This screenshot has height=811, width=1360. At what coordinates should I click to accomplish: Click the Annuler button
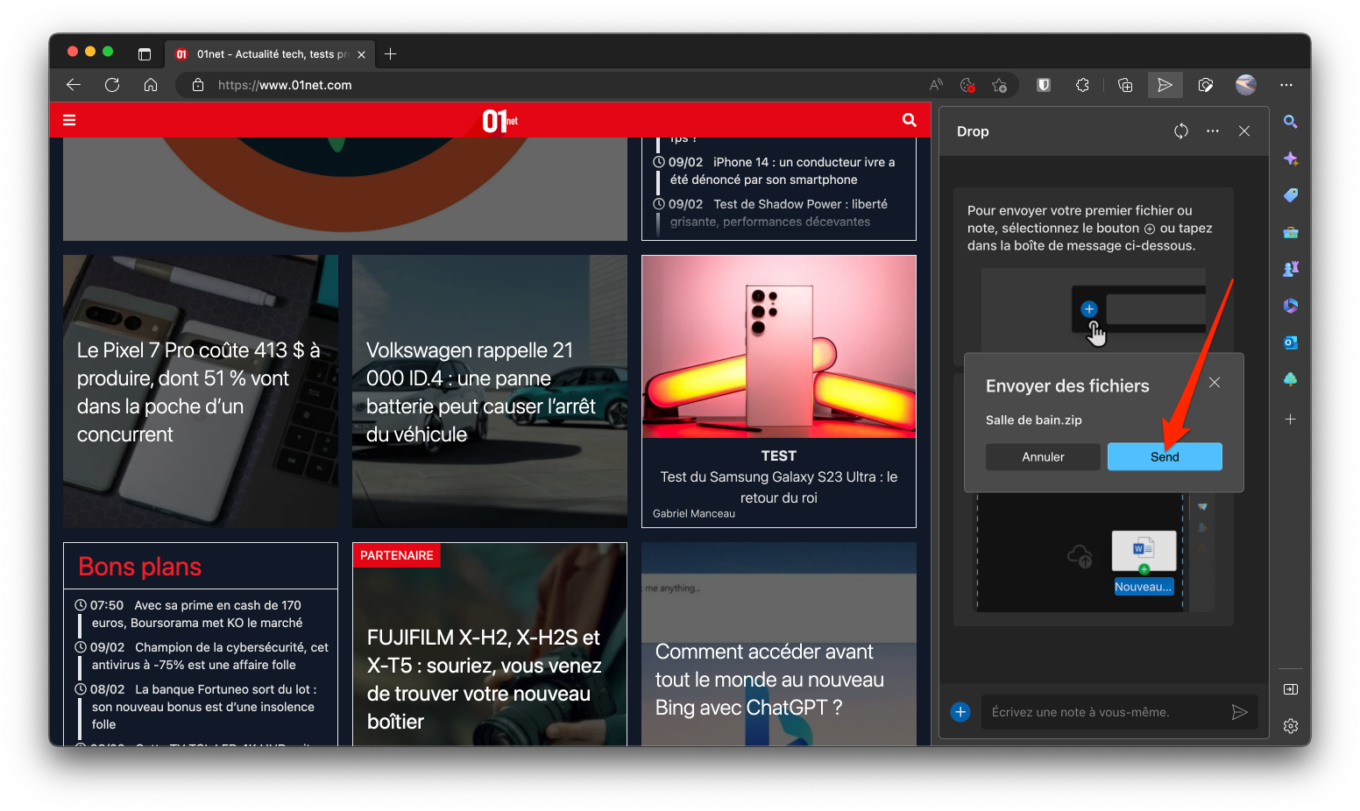point(1043,457)
